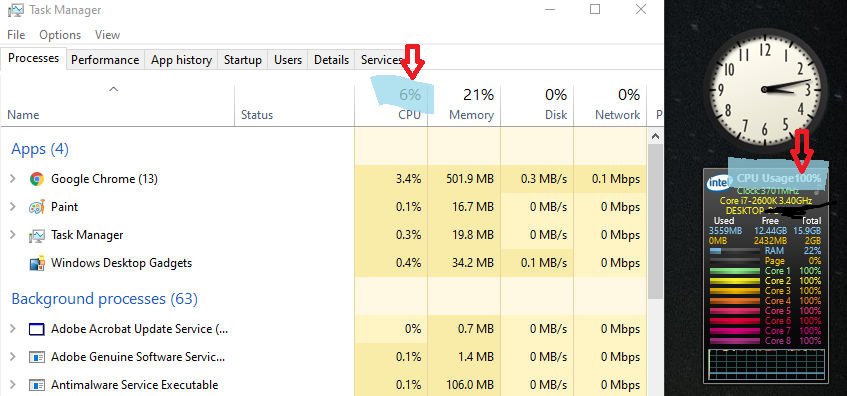Click the Intel logo on CPU gadget
This screenshot has height=396, width=847.
click(718, 183)
